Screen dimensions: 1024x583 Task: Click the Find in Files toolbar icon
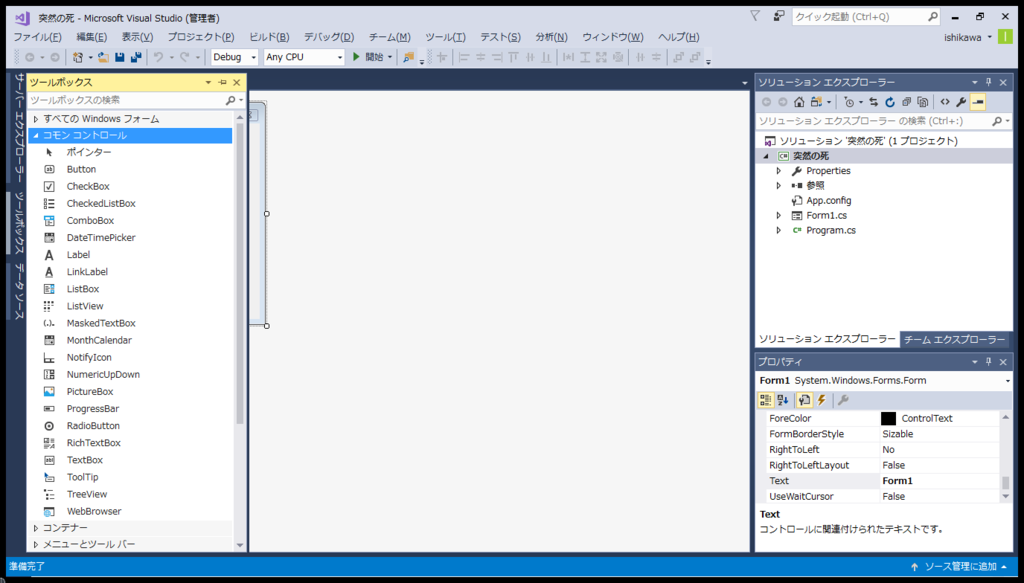[408, 57]
